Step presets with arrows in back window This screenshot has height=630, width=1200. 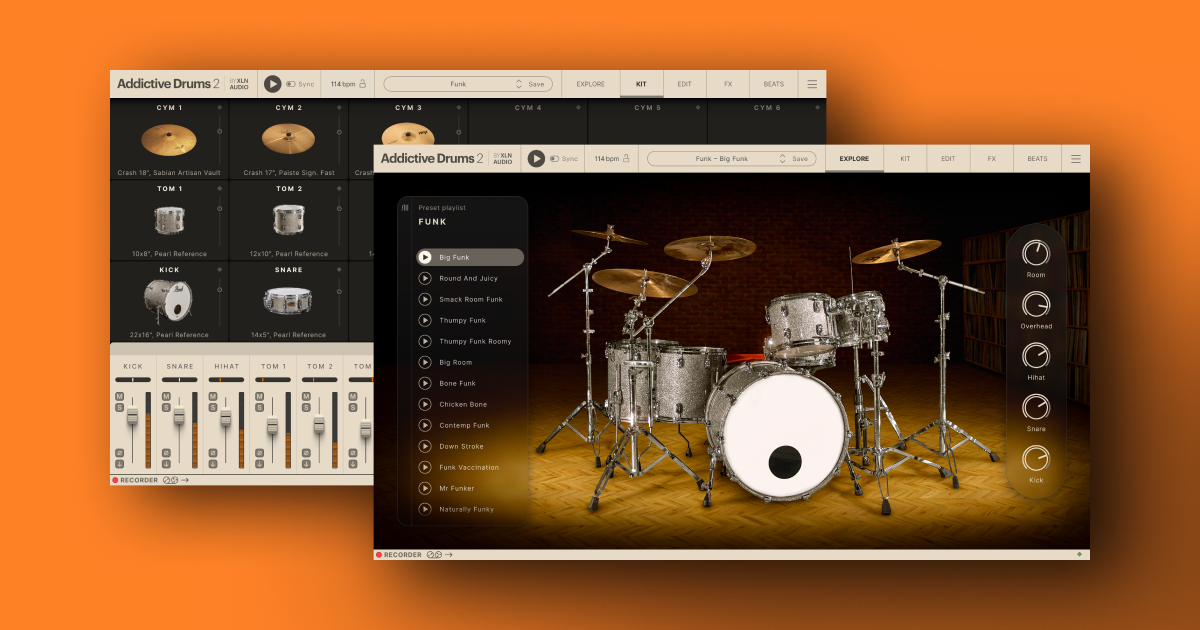519,84
